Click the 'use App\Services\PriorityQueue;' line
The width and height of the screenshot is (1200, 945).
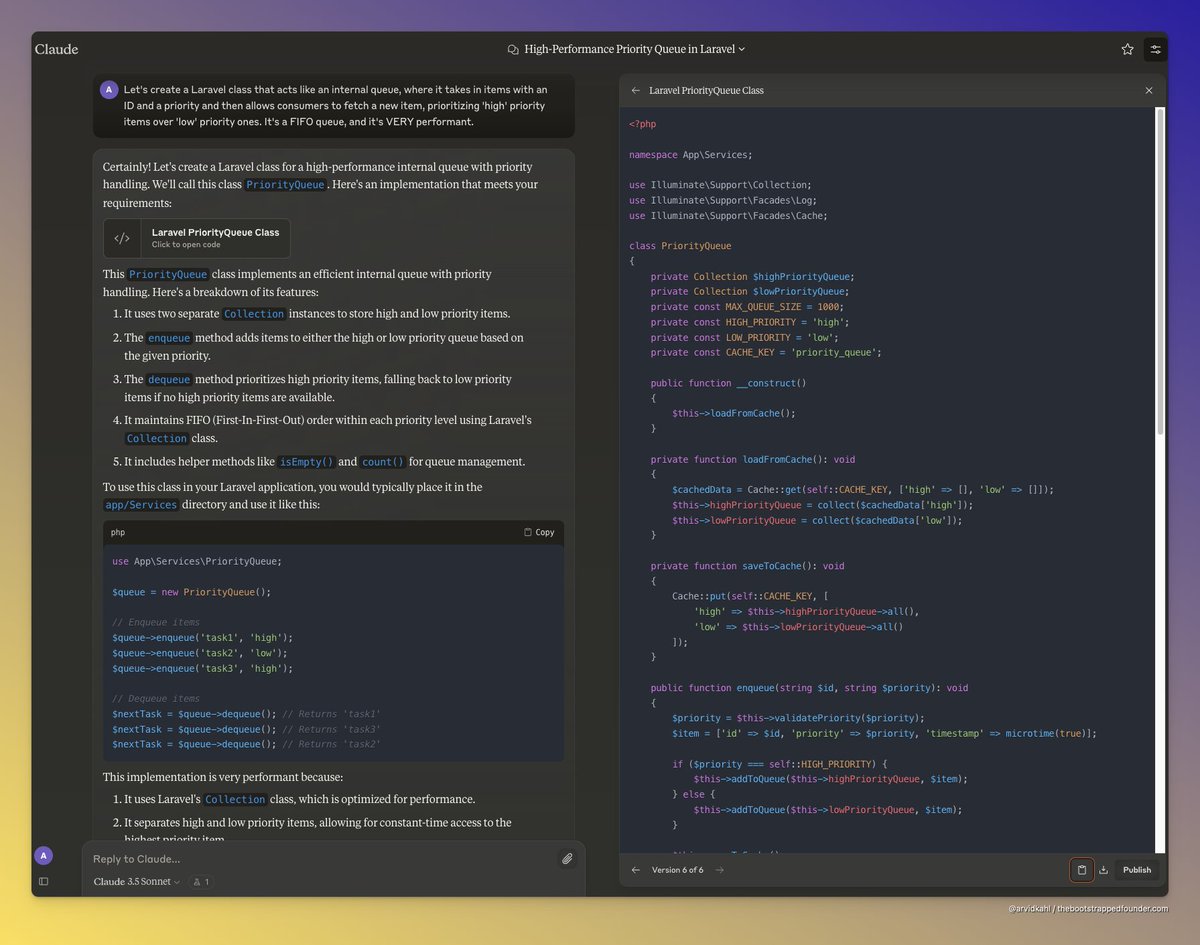tap(197, 562)
